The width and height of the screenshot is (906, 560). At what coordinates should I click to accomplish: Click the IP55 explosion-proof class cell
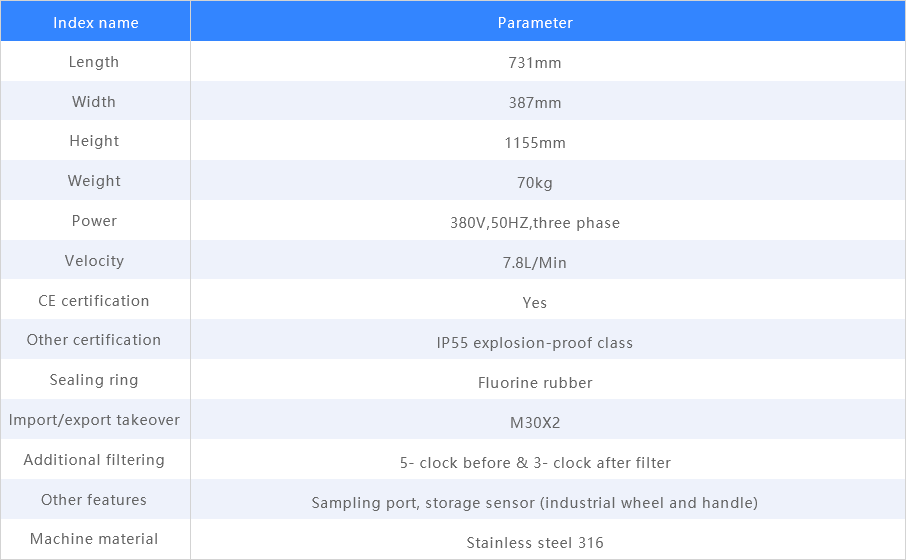[535, 343]
